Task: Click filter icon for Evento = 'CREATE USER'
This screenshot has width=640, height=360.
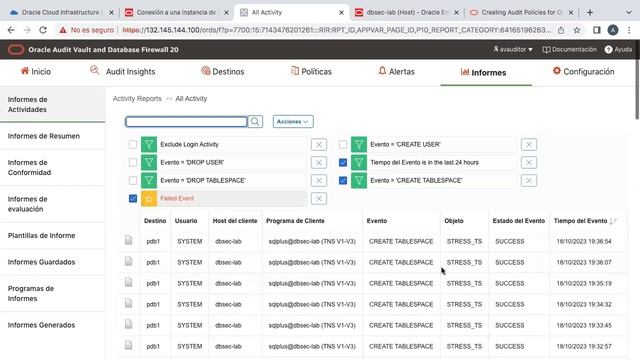Action: [359, 144]
